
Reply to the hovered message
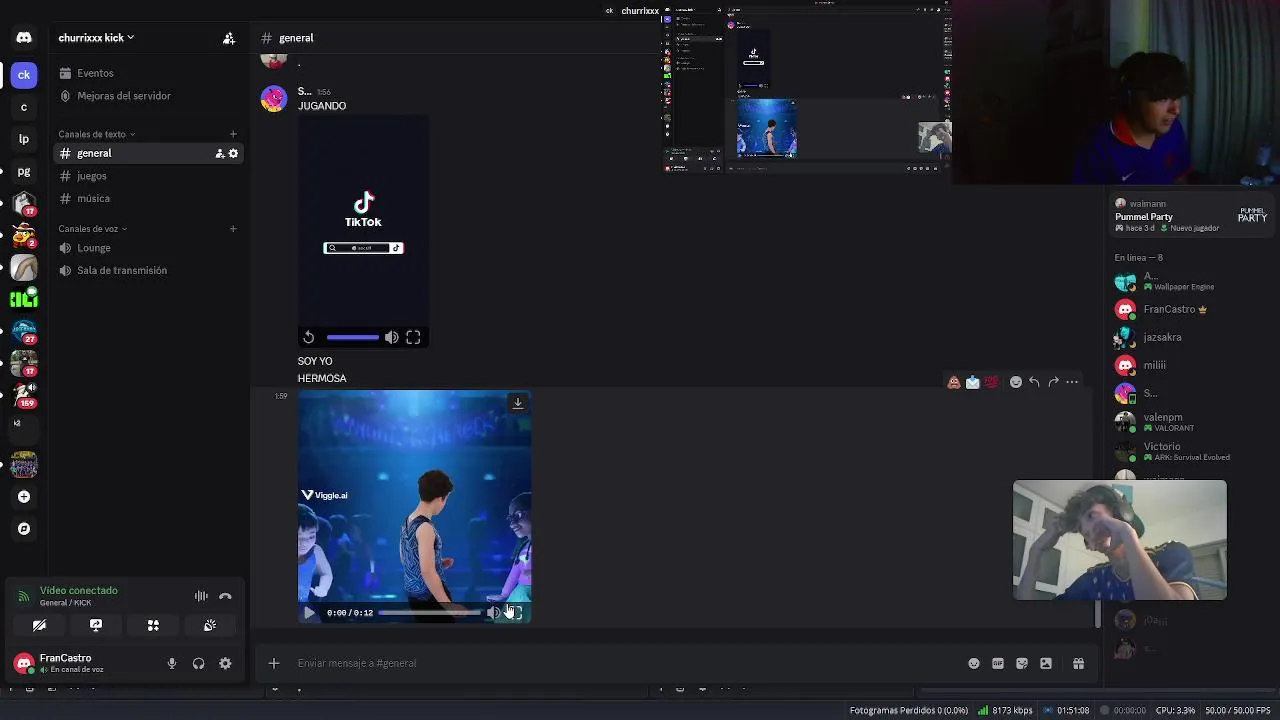pos(1035,382)
